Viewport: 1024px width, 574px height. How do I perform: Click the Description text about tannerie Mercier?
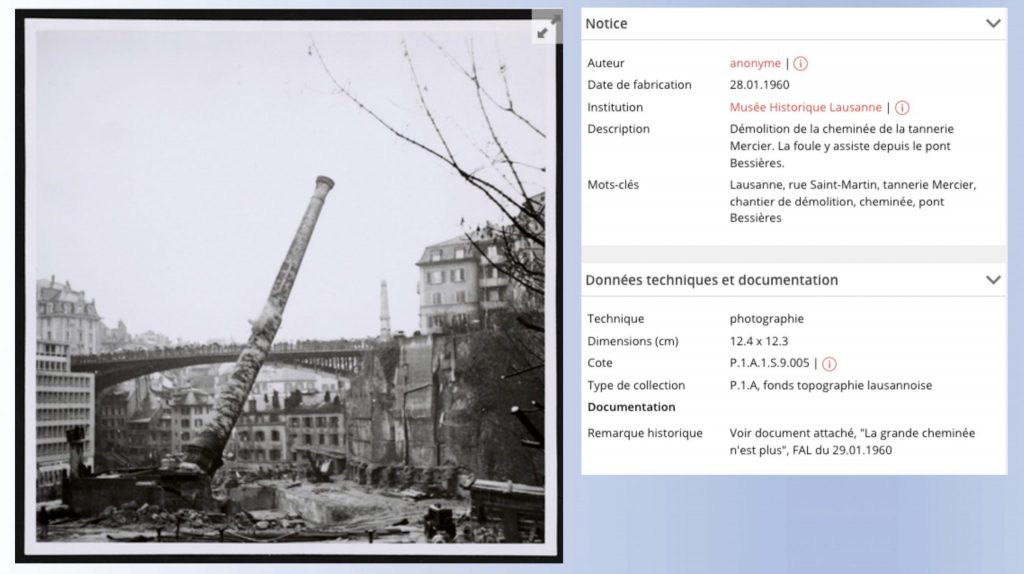click(x=841, y=146)
